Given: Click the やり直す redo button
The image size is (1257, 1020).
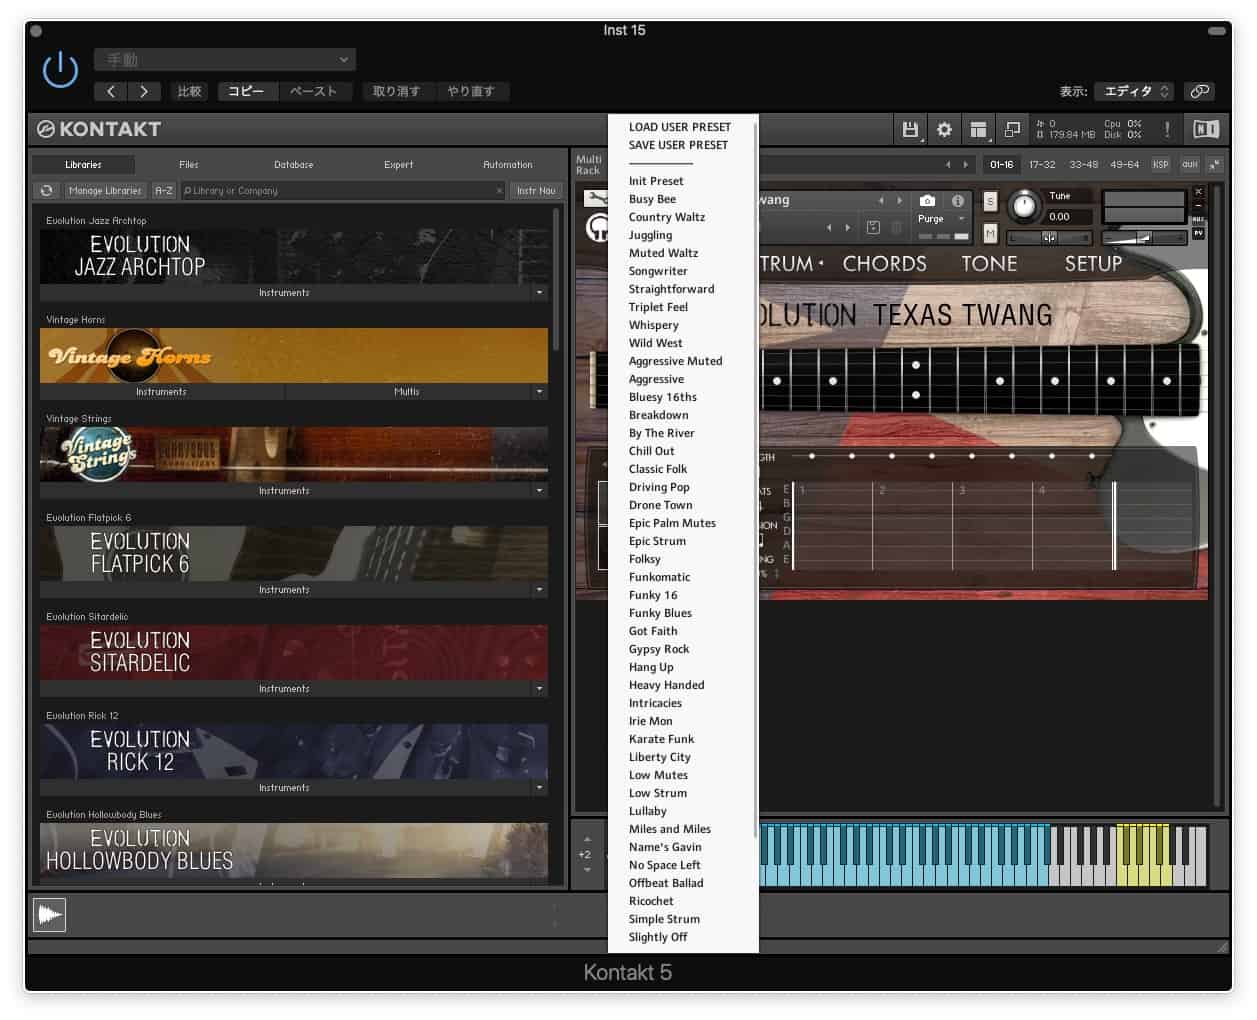Looking at the screenshot, I should tap(470, 91).
